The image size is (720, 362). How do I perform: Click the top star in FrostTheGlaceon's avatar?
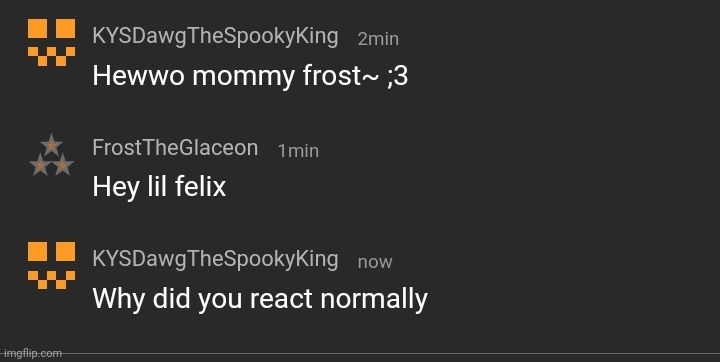pyautogui.click(x=51, y=144)
